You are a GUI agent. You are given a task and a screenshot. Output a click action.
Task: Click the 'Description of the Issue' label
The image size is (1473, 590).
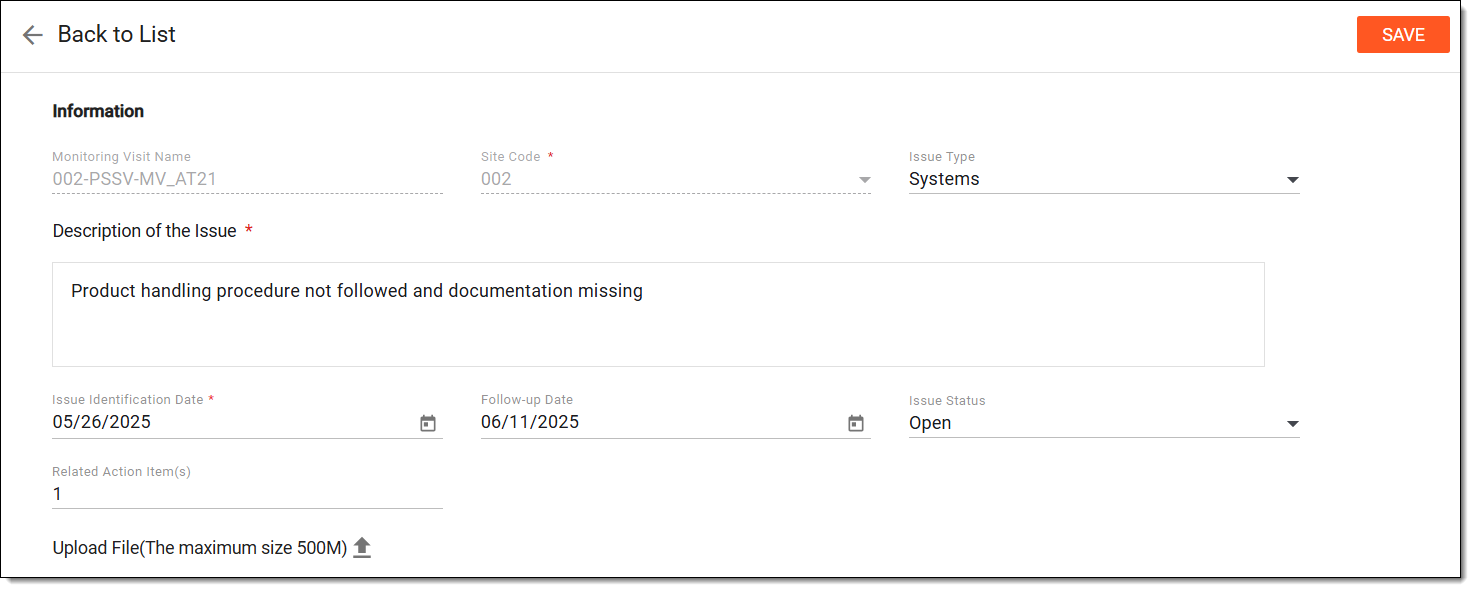point(144,231)
